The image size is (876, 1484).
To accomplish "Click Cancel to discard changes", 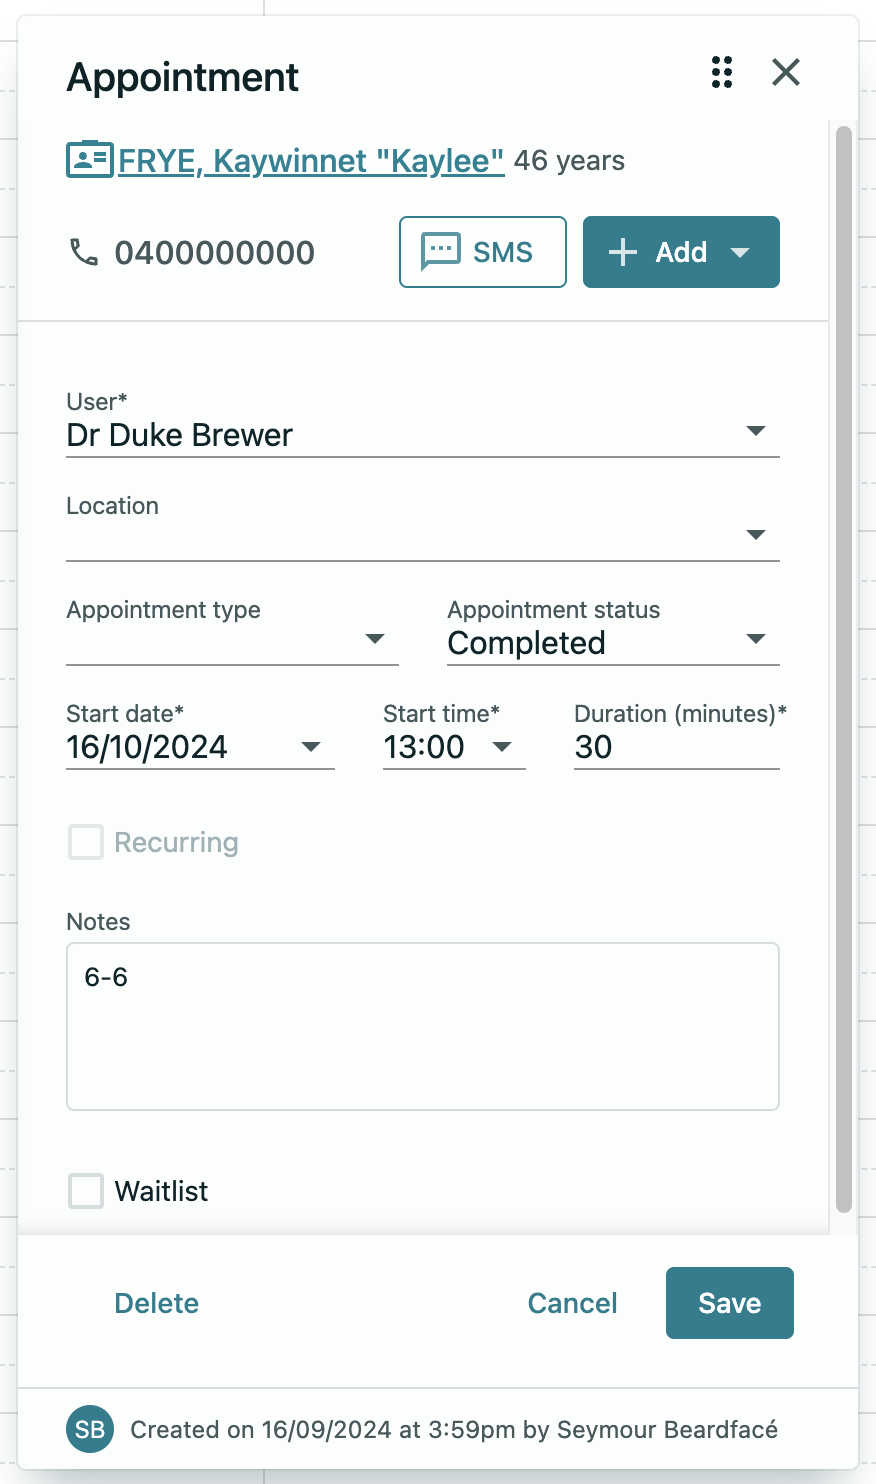I will tap(572, 1302).
